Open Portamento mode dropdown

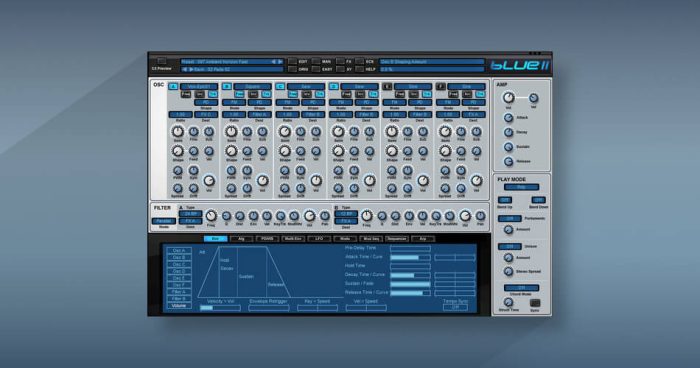coord(510,218)
